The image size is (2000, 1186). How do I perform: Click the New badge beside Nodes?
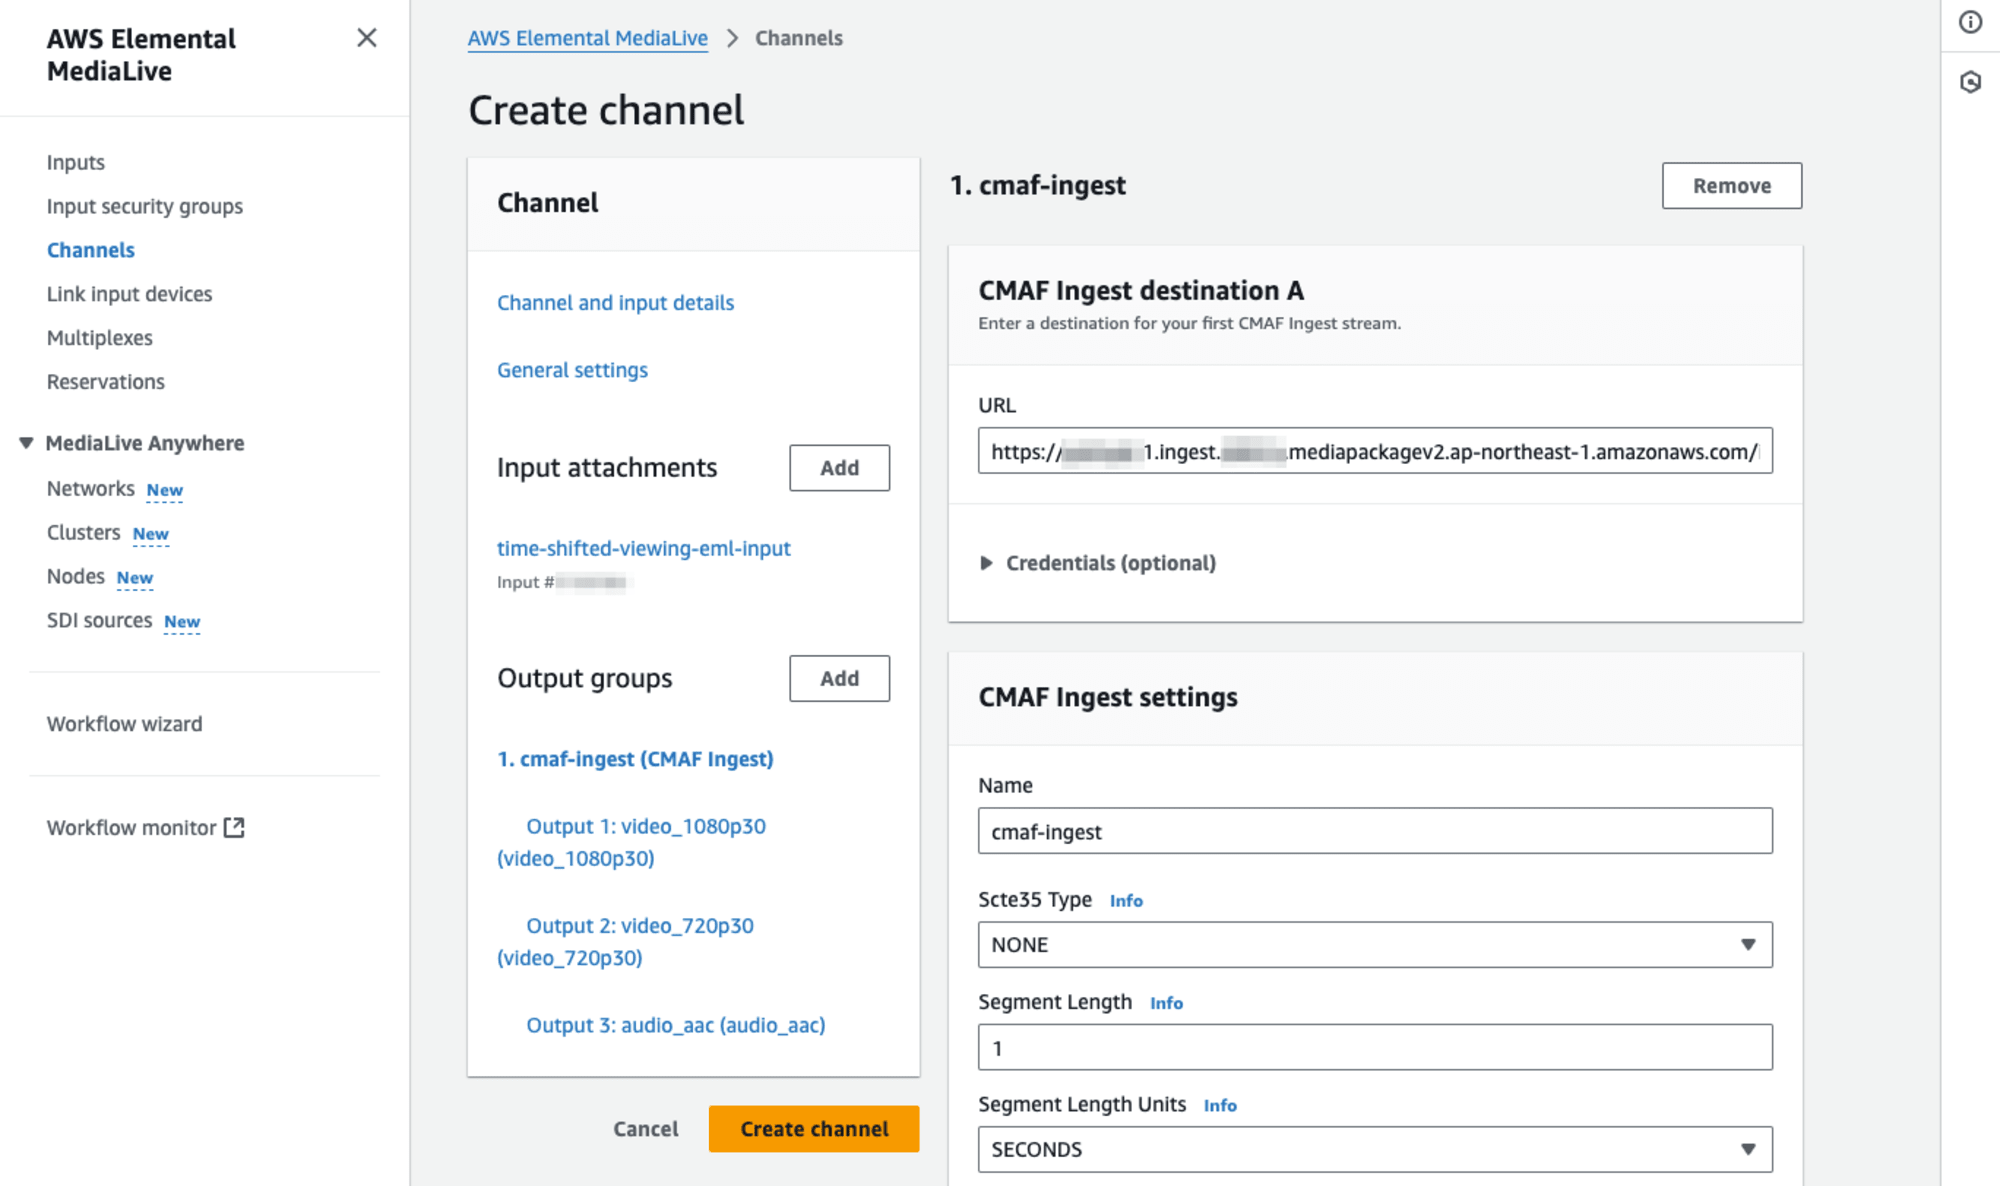tap(135, 578)
